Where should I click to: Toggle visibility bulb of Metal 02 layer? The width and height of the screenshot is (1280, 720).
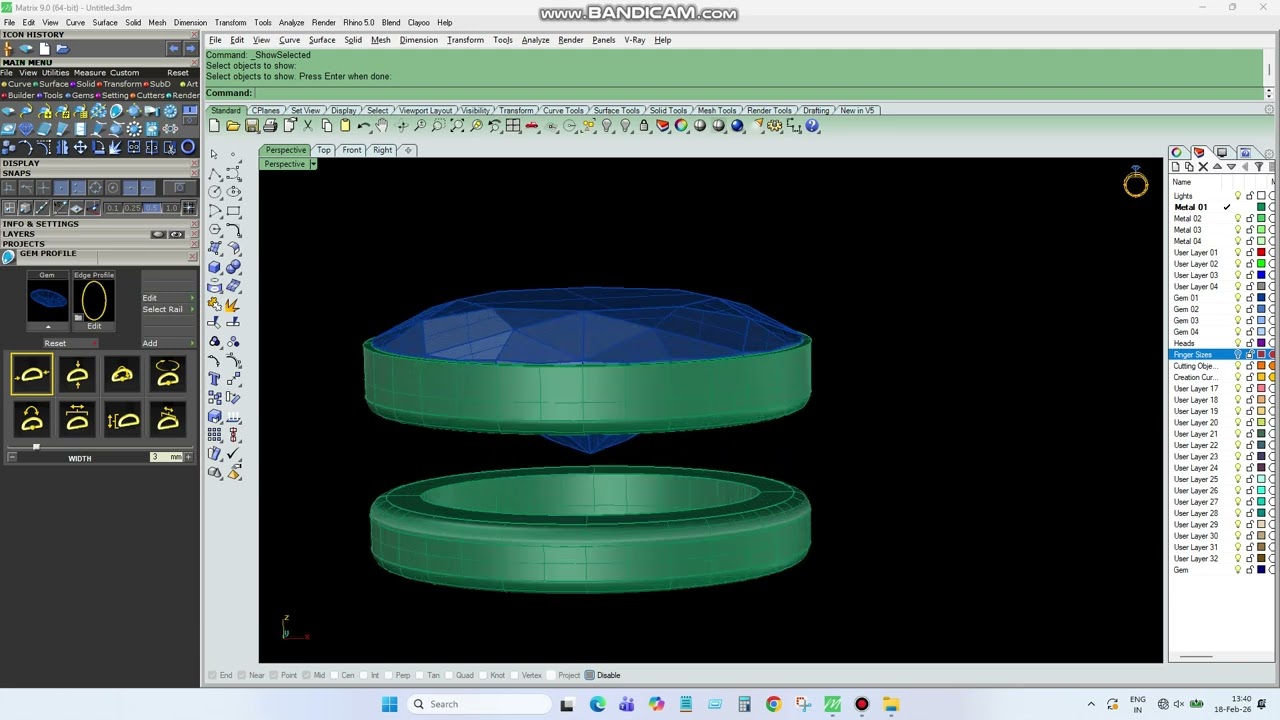pyautogui.click(x=1238, y=218)
